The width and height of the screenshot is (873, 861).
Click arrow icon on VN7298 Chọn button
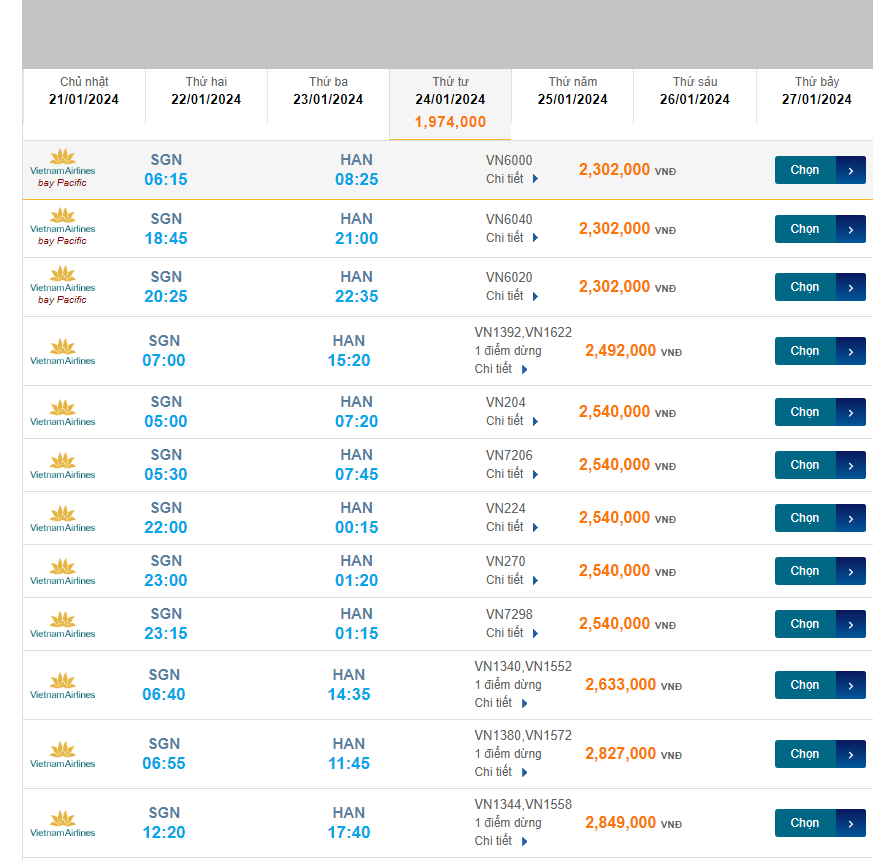click(850, 624)
